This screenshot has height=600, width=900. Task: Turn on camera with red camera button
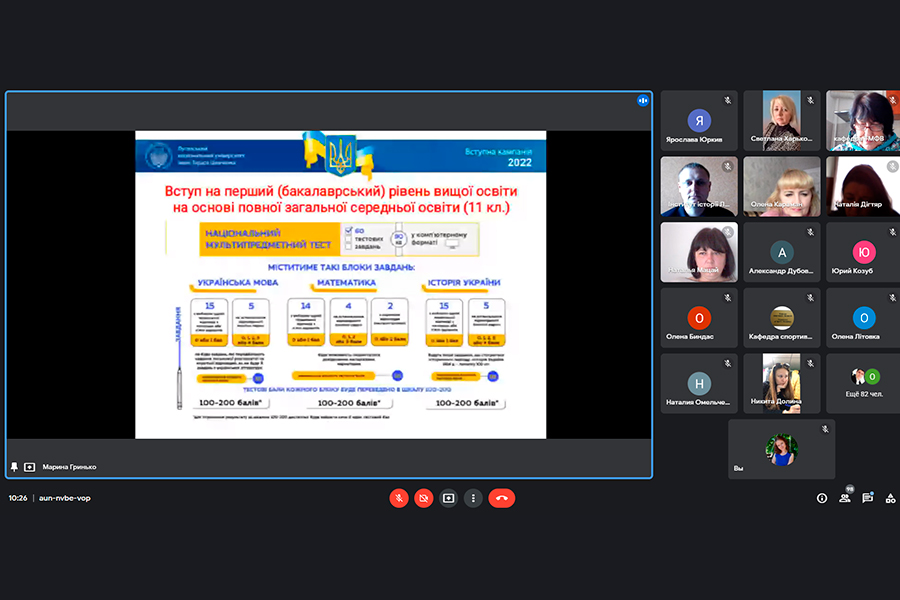(x=424, y=498)
